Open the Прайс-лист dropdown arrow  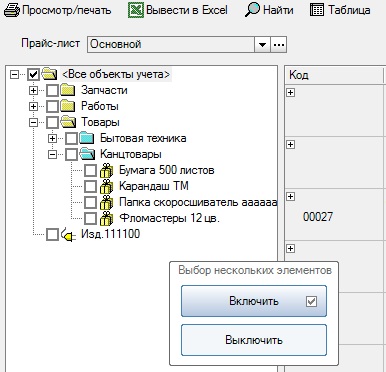tap(262, 44)
